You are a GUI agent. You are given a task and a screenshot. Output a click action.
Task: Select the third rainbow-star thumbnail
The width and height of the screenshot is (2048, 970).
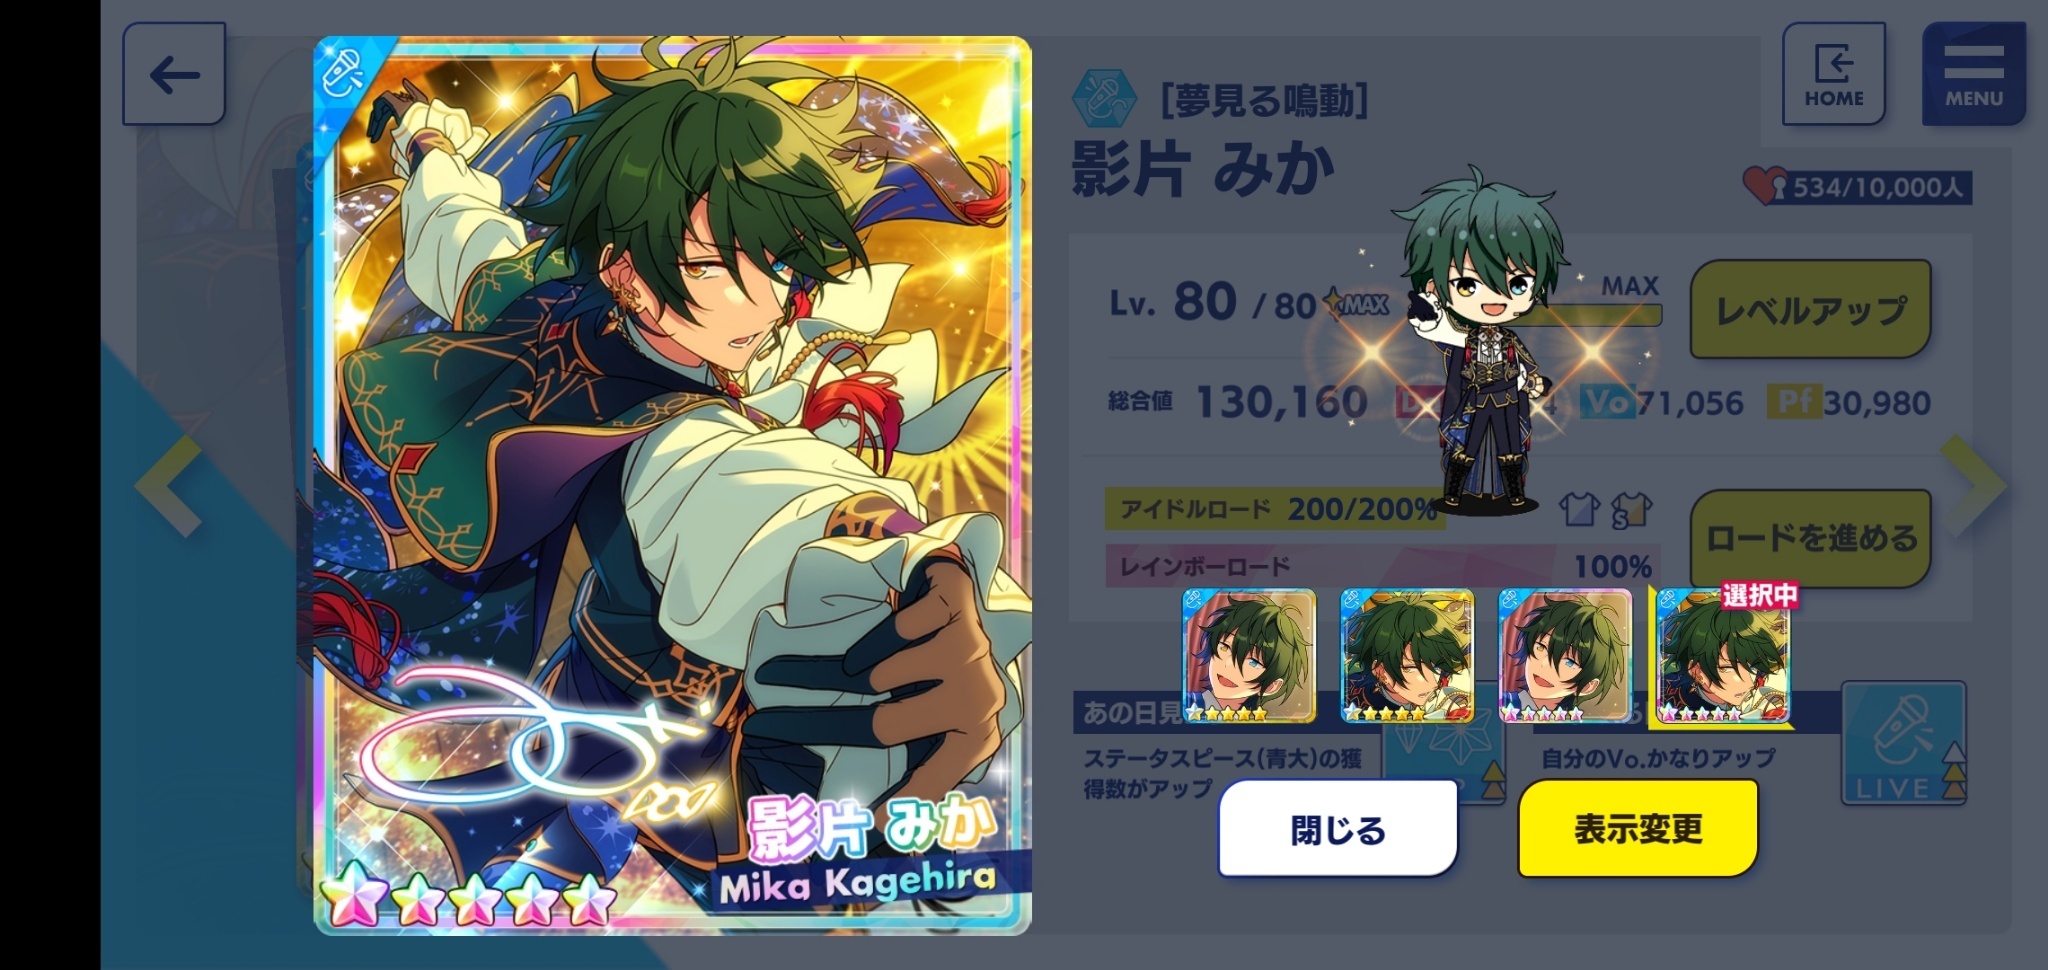pos(1565,656)
